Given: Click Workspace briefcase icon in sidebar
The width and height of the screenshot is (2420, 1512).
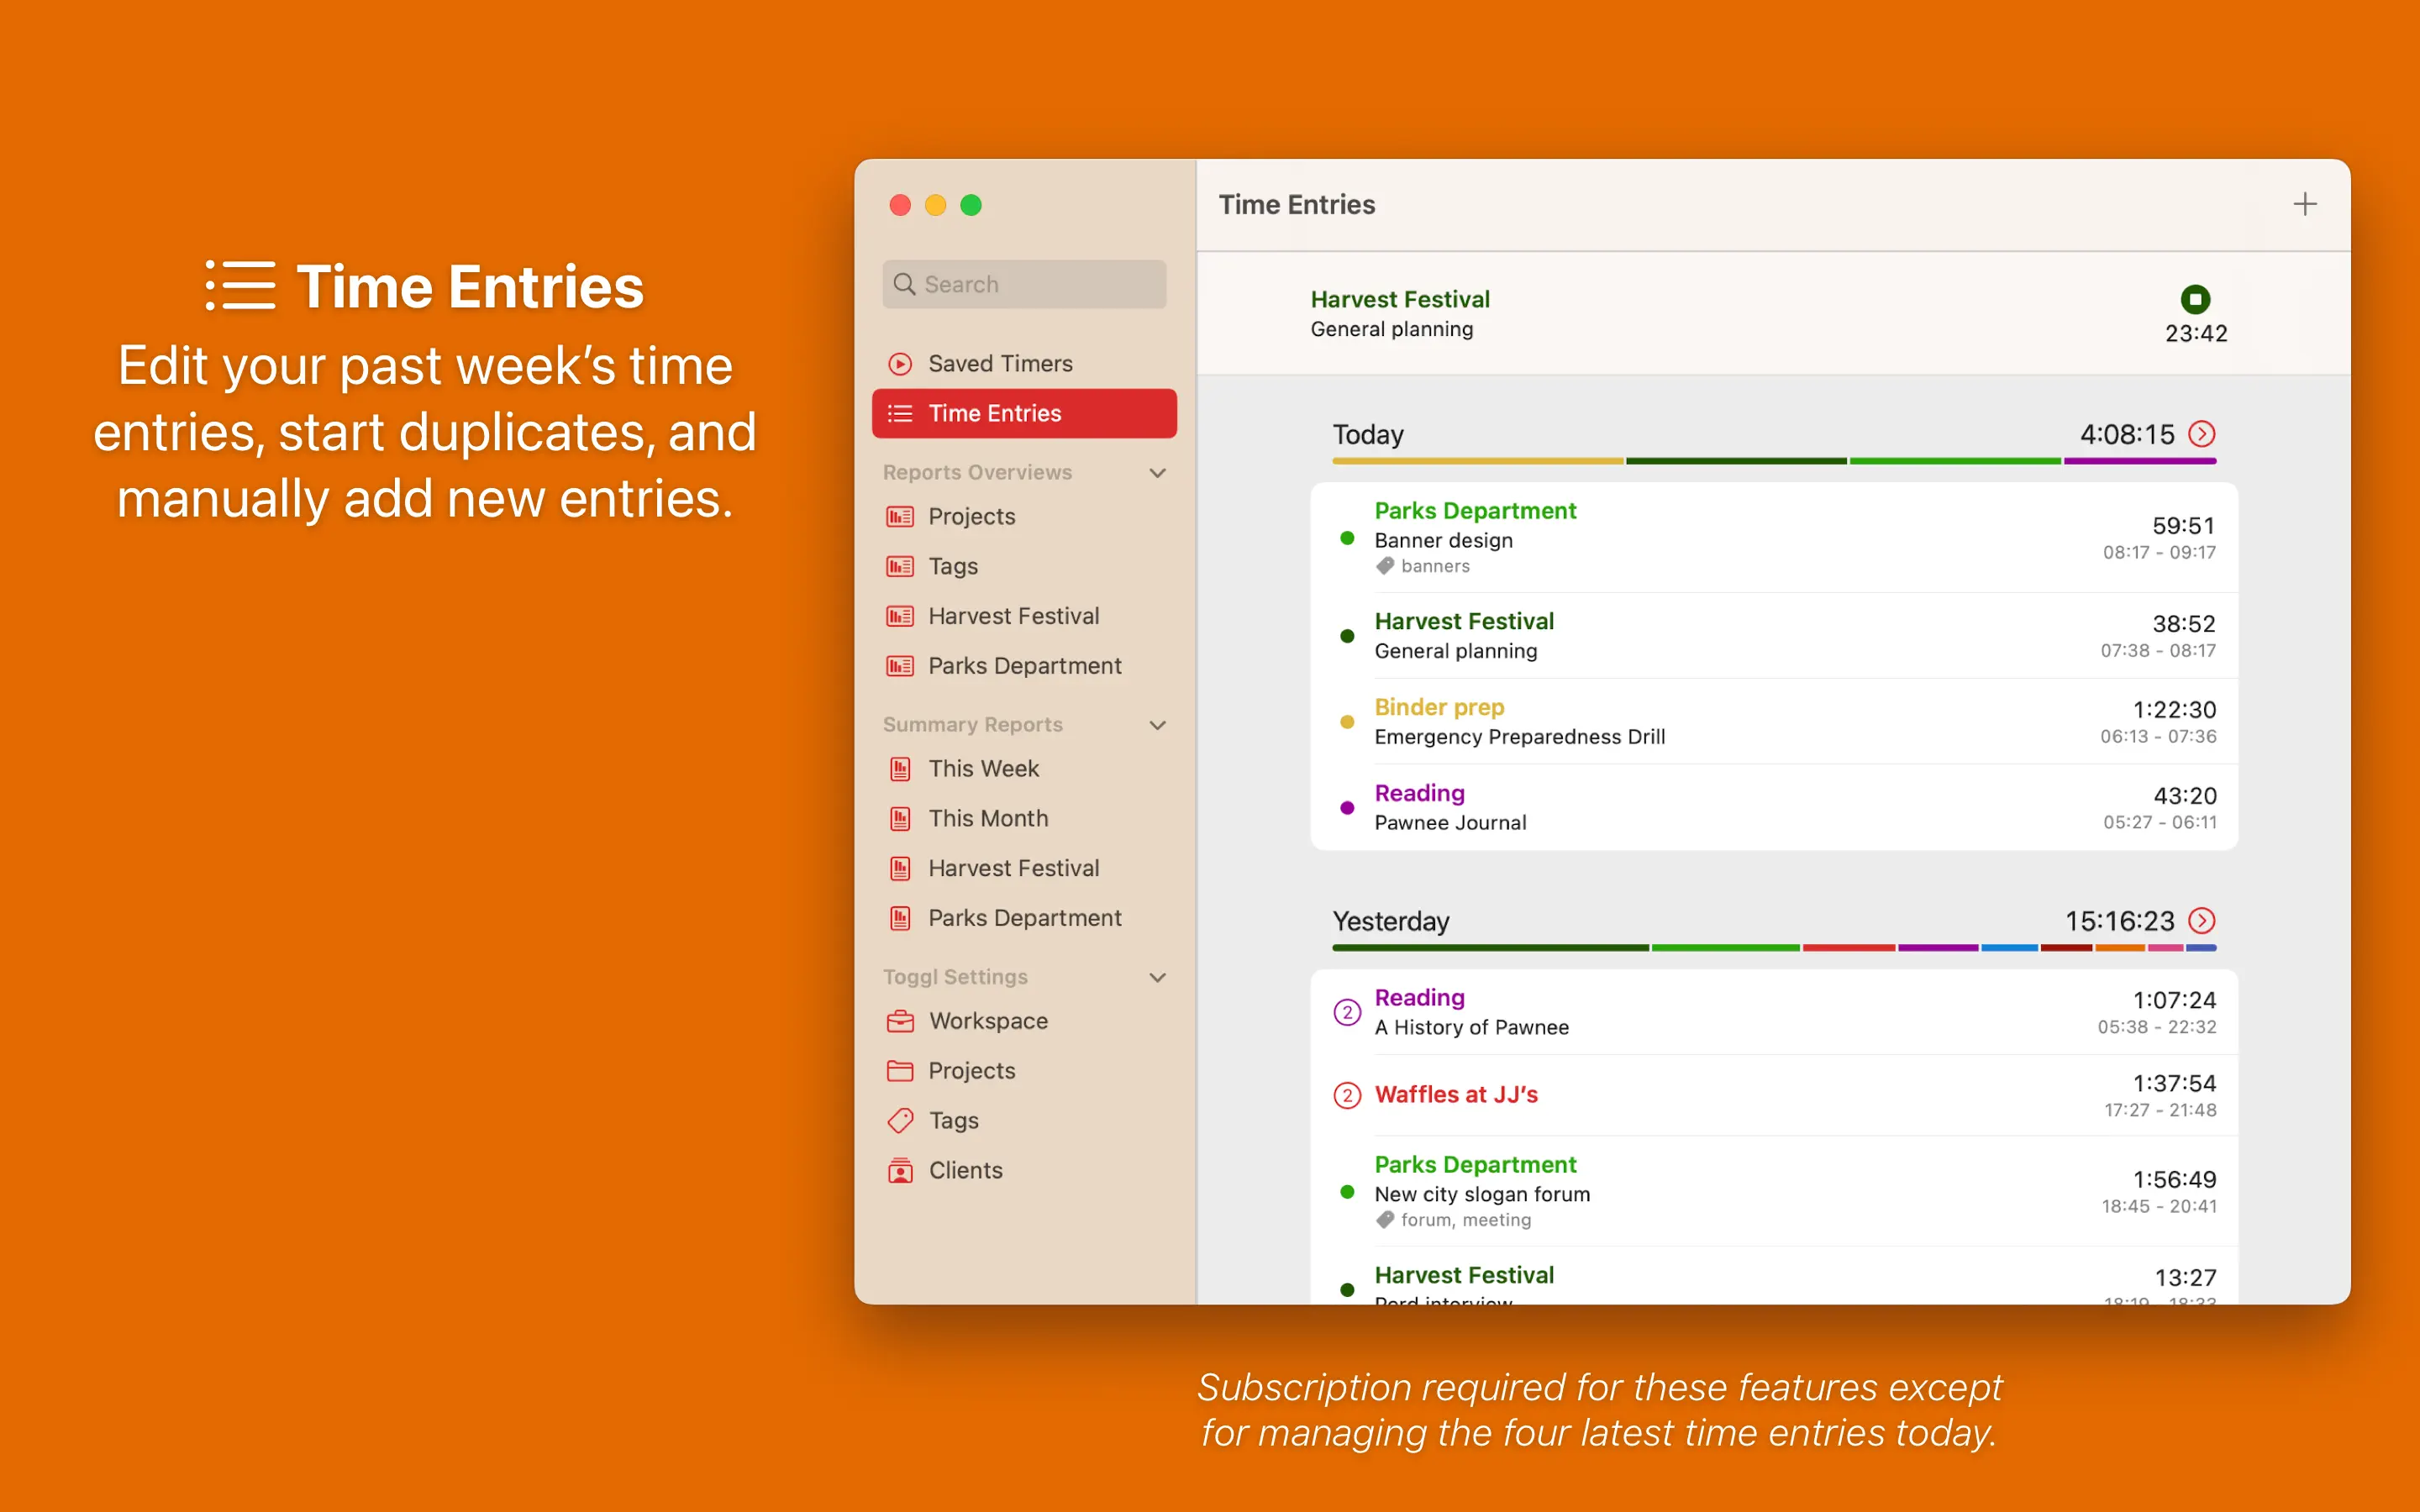Looking at the screenshot, I should [x=900, y=1021].
